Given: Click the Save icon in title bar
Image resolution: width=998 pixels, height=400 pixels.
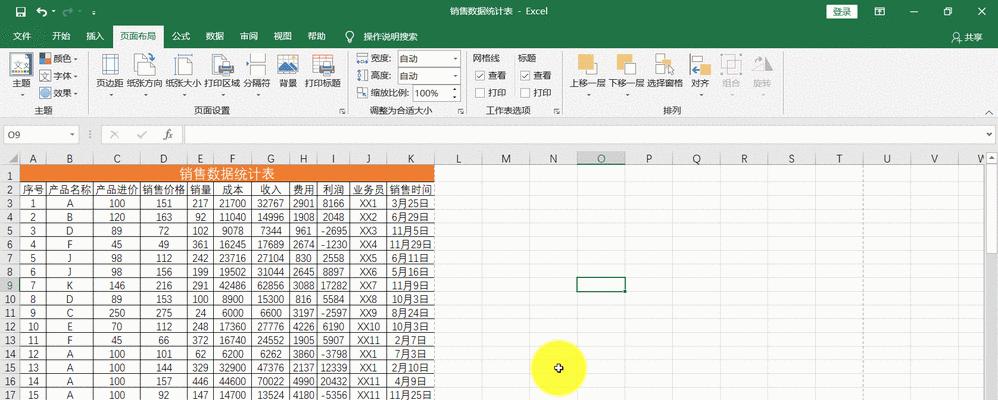Looking at the screenshot, I should 20,11.
